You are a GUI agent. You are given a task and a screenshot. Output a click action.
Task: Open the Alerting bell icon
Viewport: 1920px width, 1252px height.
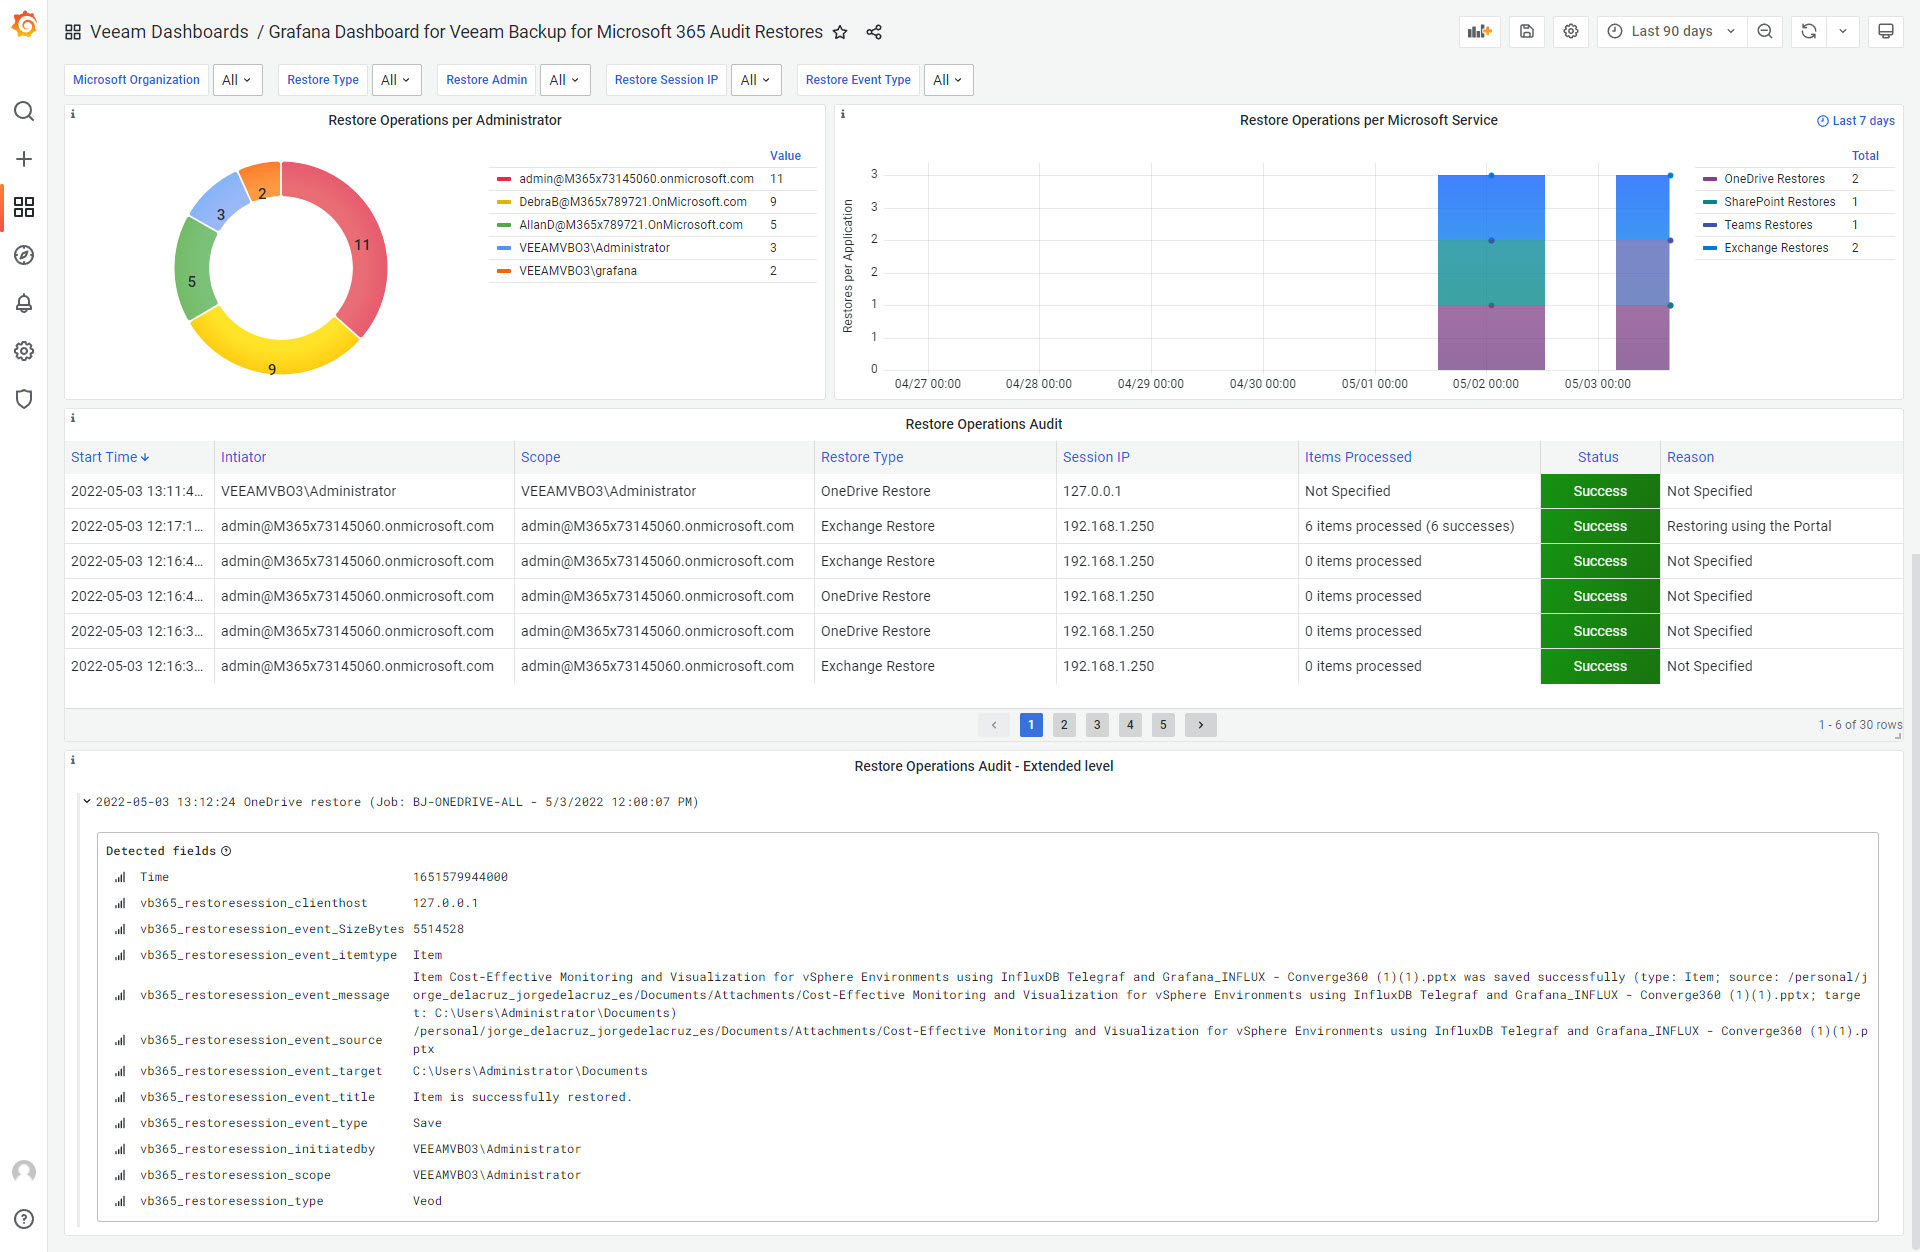(x=24, y=303)
